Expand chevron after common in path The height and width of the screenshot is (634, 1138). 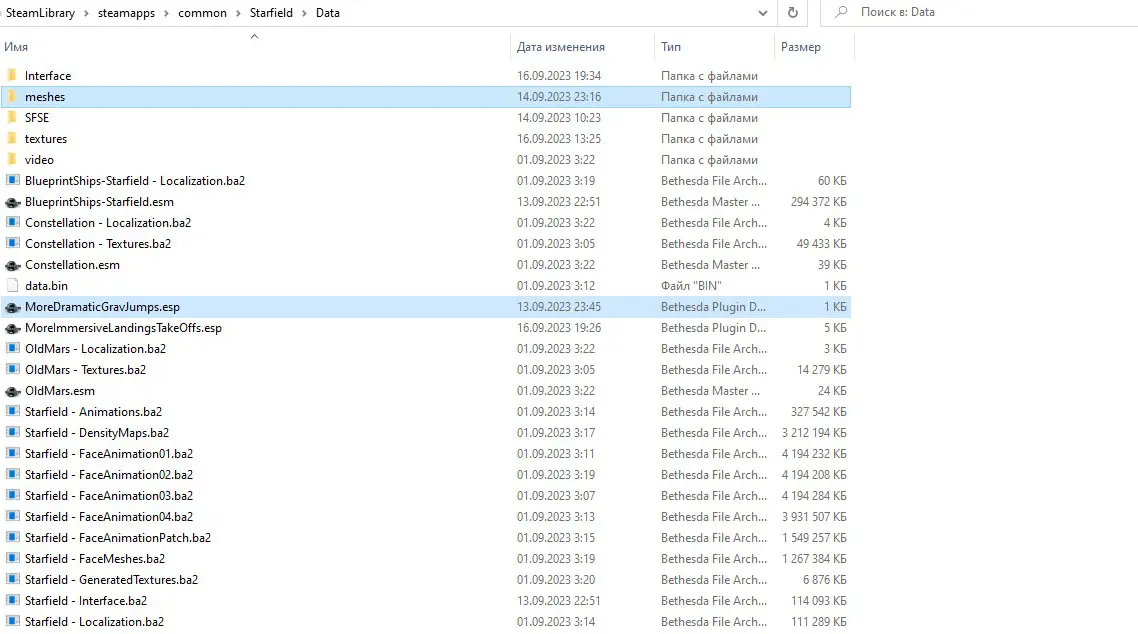(x=238, y=13)
